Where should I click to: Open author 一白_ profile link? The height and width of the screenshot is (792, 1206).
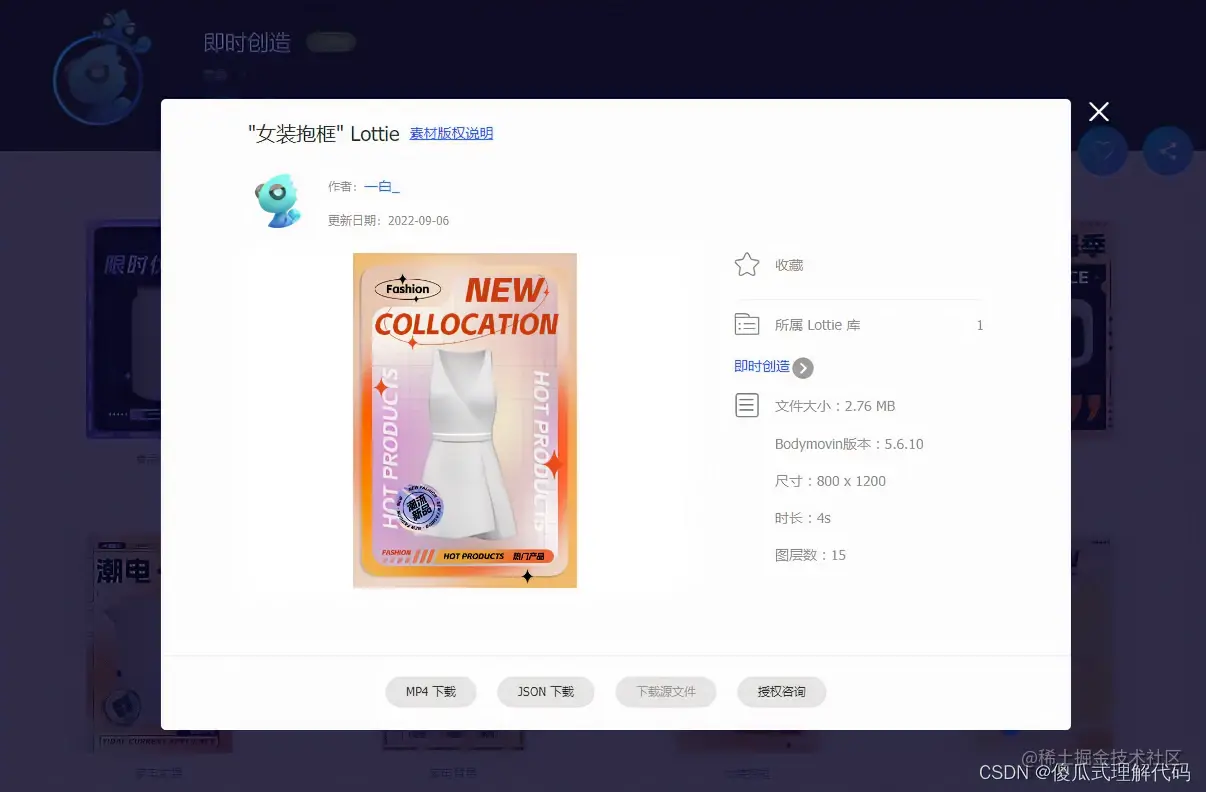(x=381, y=186)
